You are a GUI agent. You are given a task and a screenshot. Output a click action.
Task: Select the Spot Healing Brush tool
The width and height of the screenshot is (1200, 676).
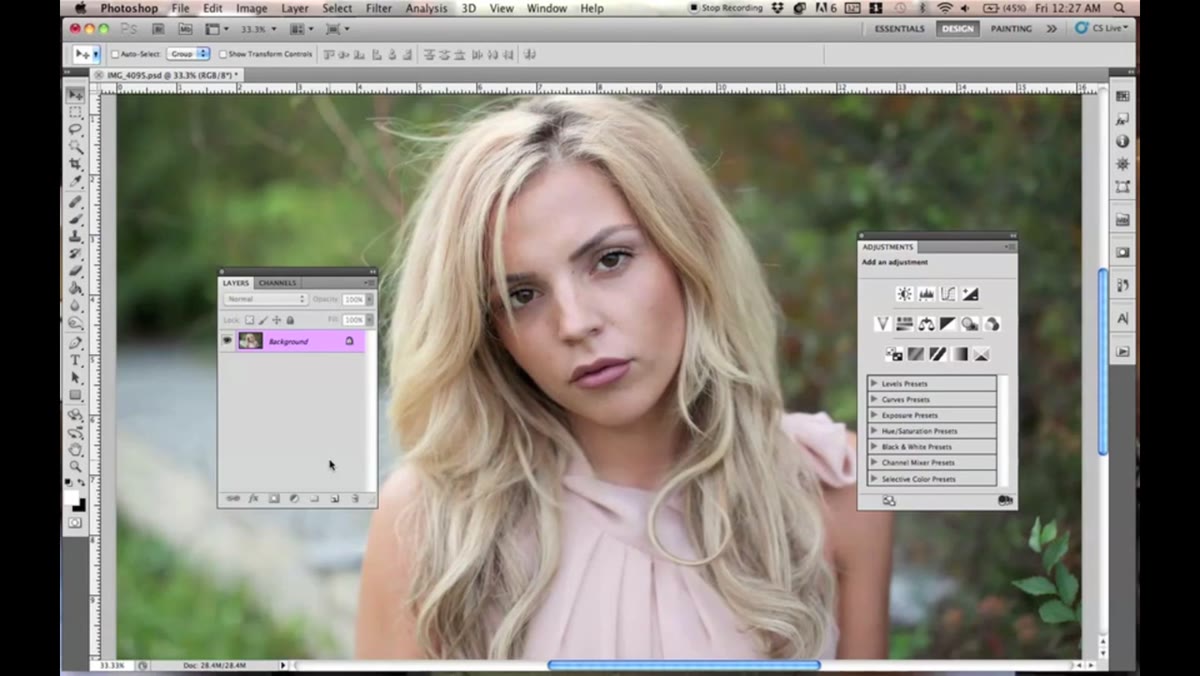(x=75, y=201)
